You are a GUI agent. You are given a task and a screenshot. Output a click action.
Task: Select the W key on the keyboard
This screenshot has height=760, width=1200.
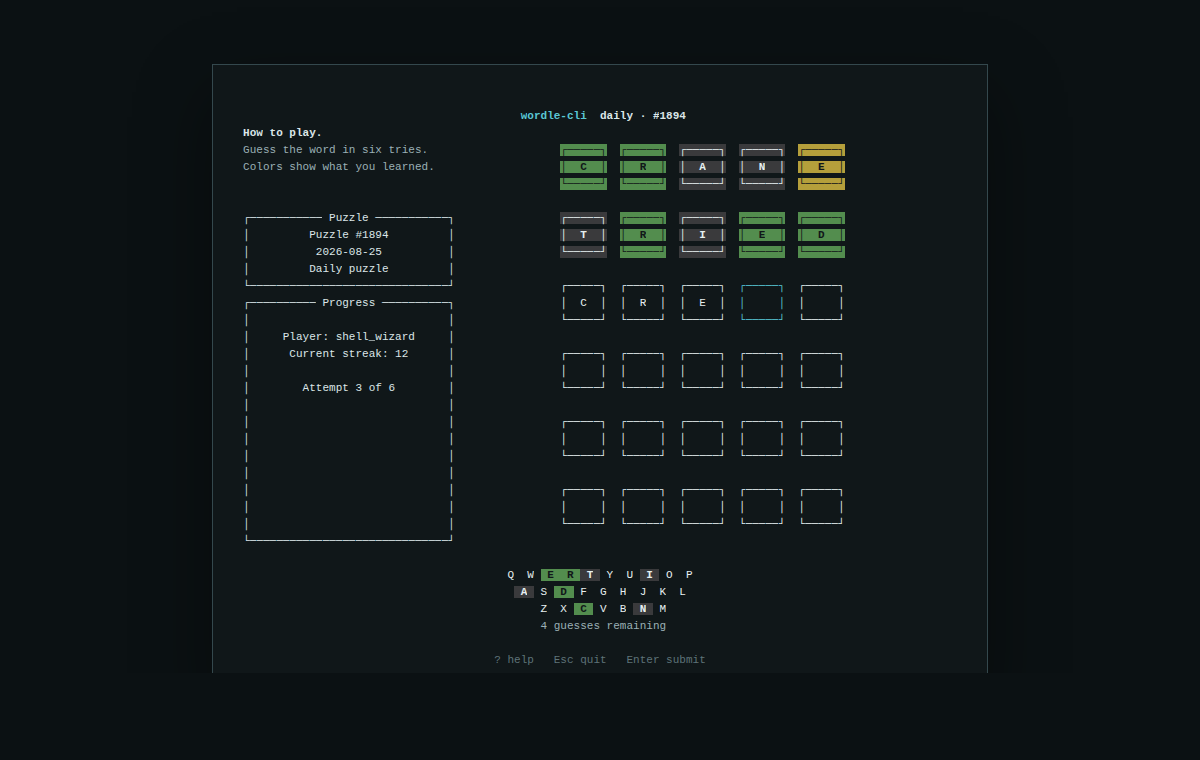(530, 575)
